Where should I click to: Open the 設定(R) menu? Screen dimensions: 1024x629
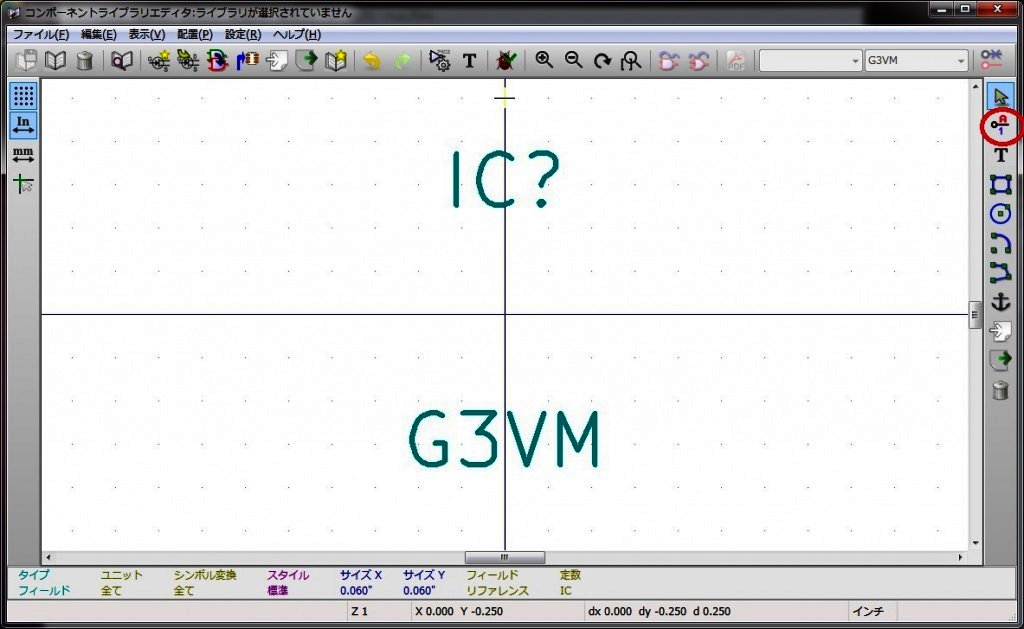pyautogui.click(x=242, y=35)
